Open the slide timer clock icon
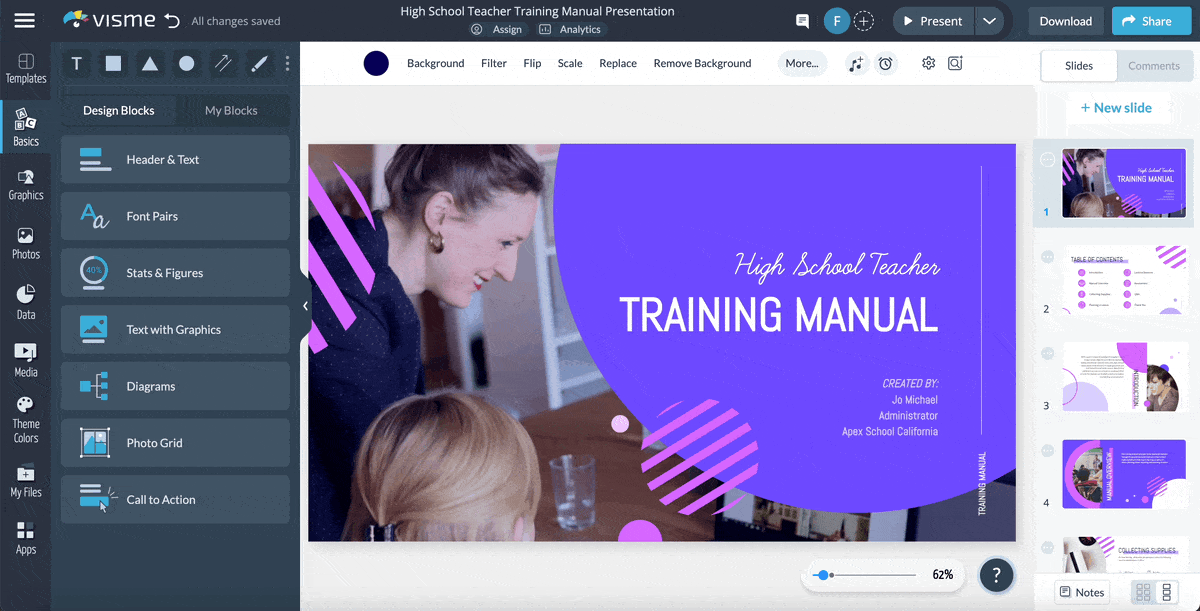Viewport: 1200px width, 611px height. click(x=886, y=64)
